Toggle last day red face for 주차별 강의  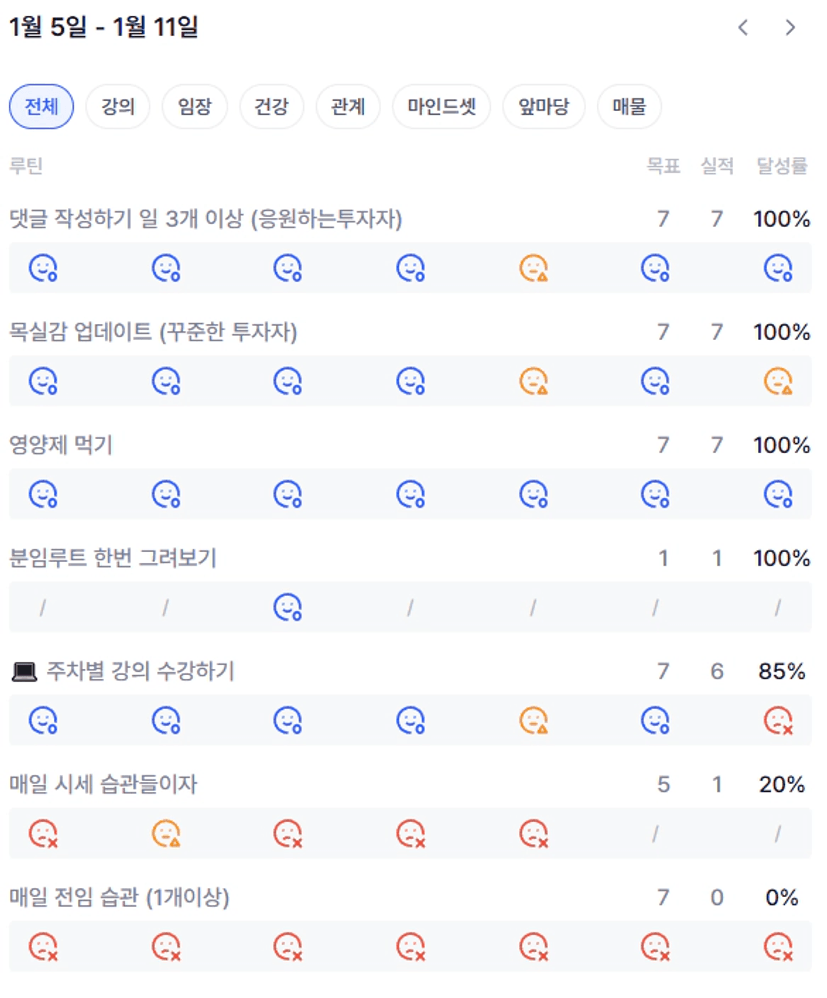click(778, 720)
